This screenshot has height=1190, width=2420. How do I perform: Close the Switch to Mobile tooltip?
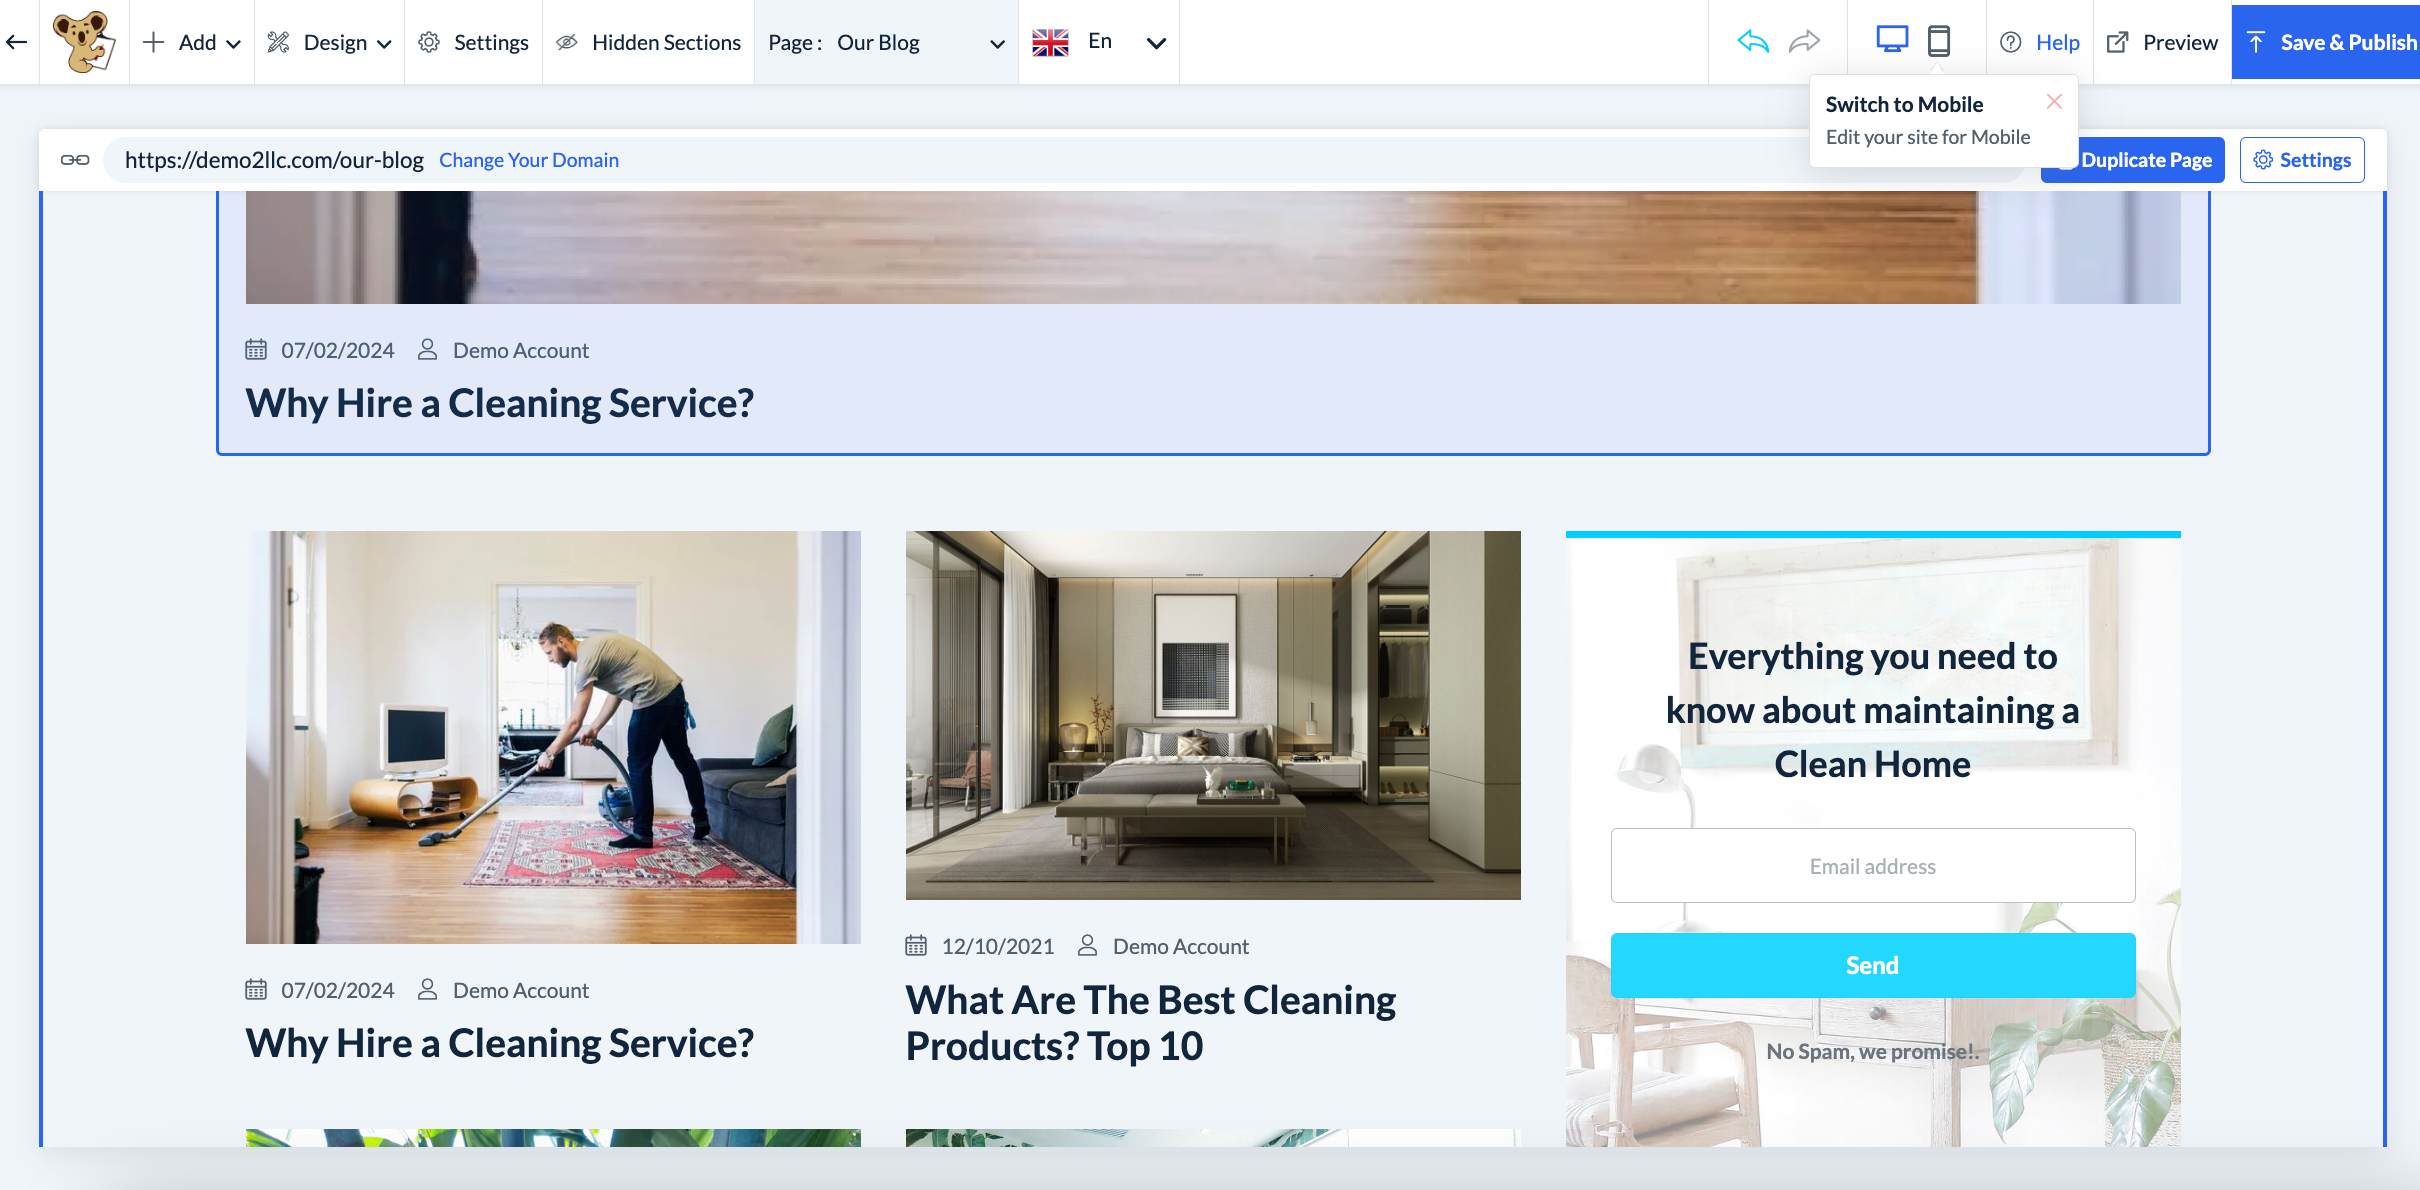point(2054,102)
